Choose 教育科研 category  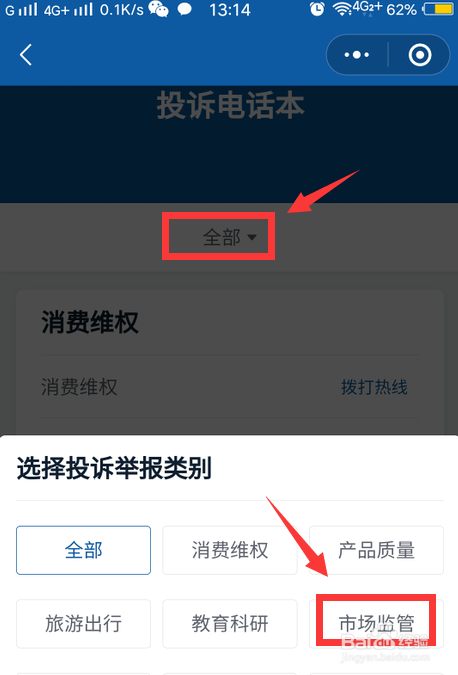(x=230, y=623)
